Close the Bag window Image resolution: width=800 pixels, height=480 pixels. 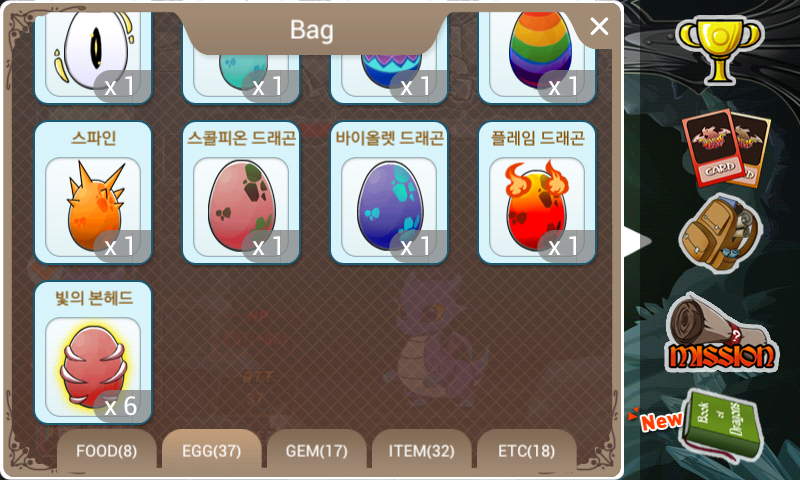tap(599, 27)
